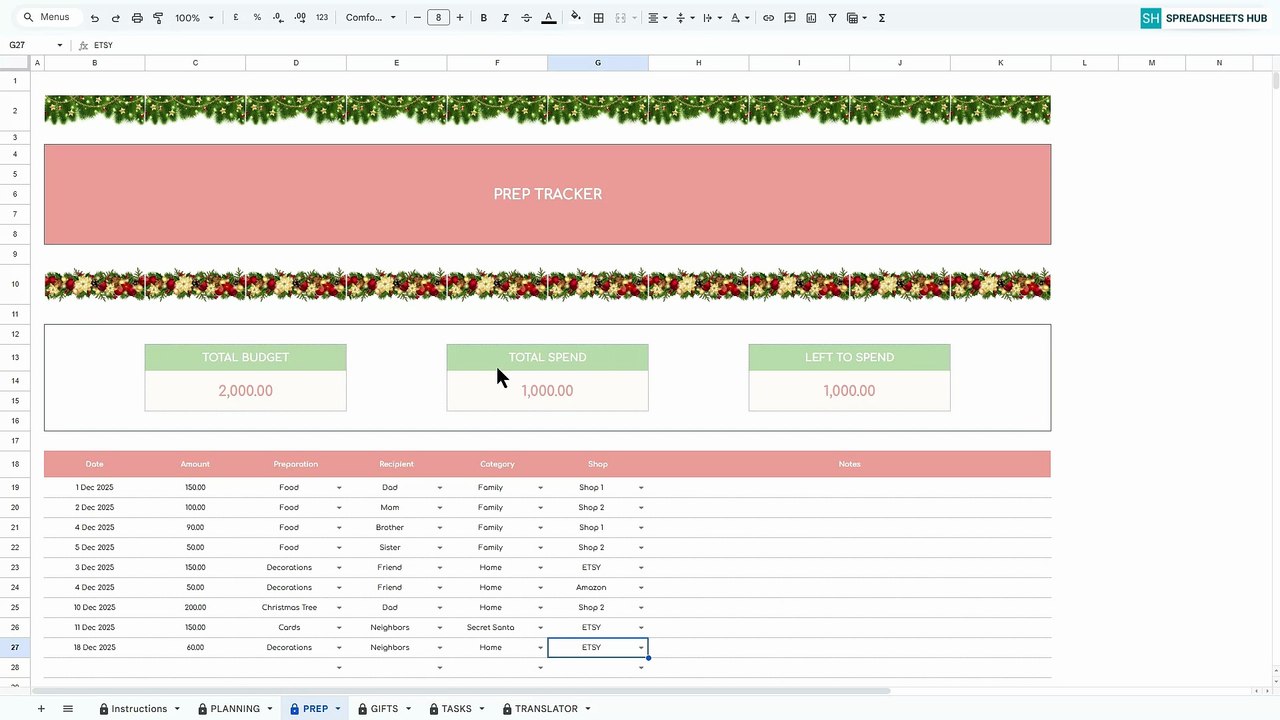This screenshot has width=1280, height=720.
Task: Insert a link
Action: click(x=768, y=18)
